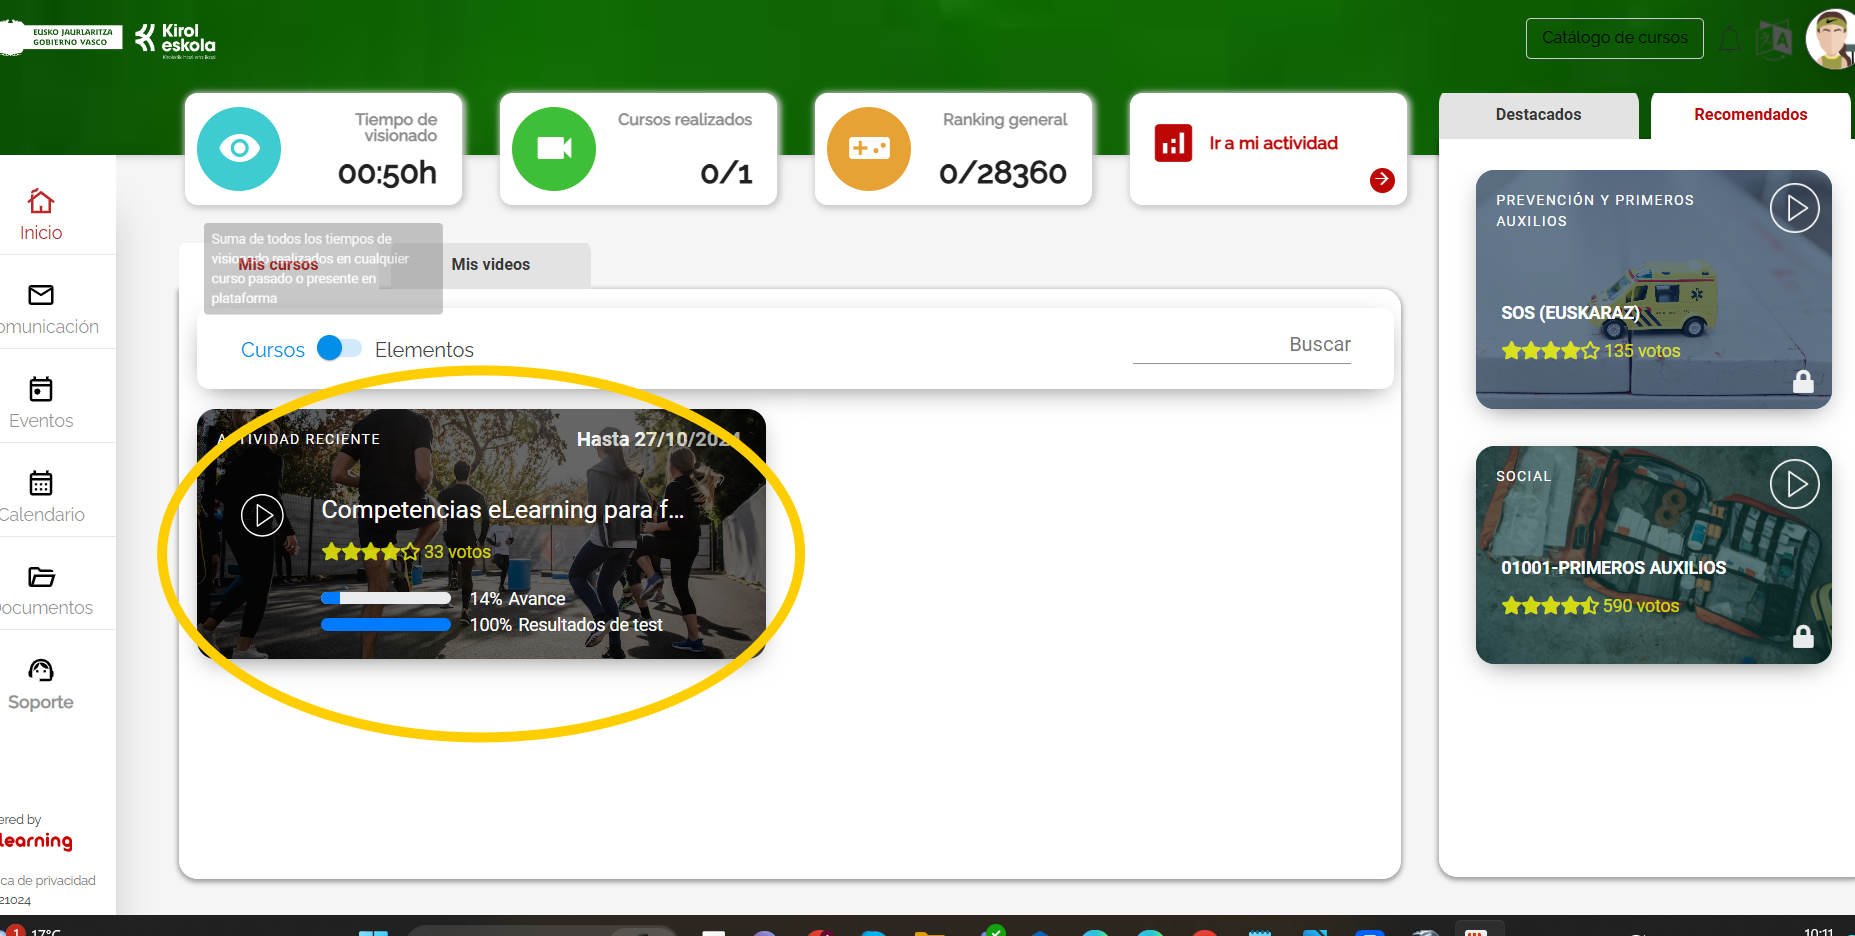This screenshot has height=936, width=1855.
Task: Switch to the Mis videos tab
Action: coord(490,265)
